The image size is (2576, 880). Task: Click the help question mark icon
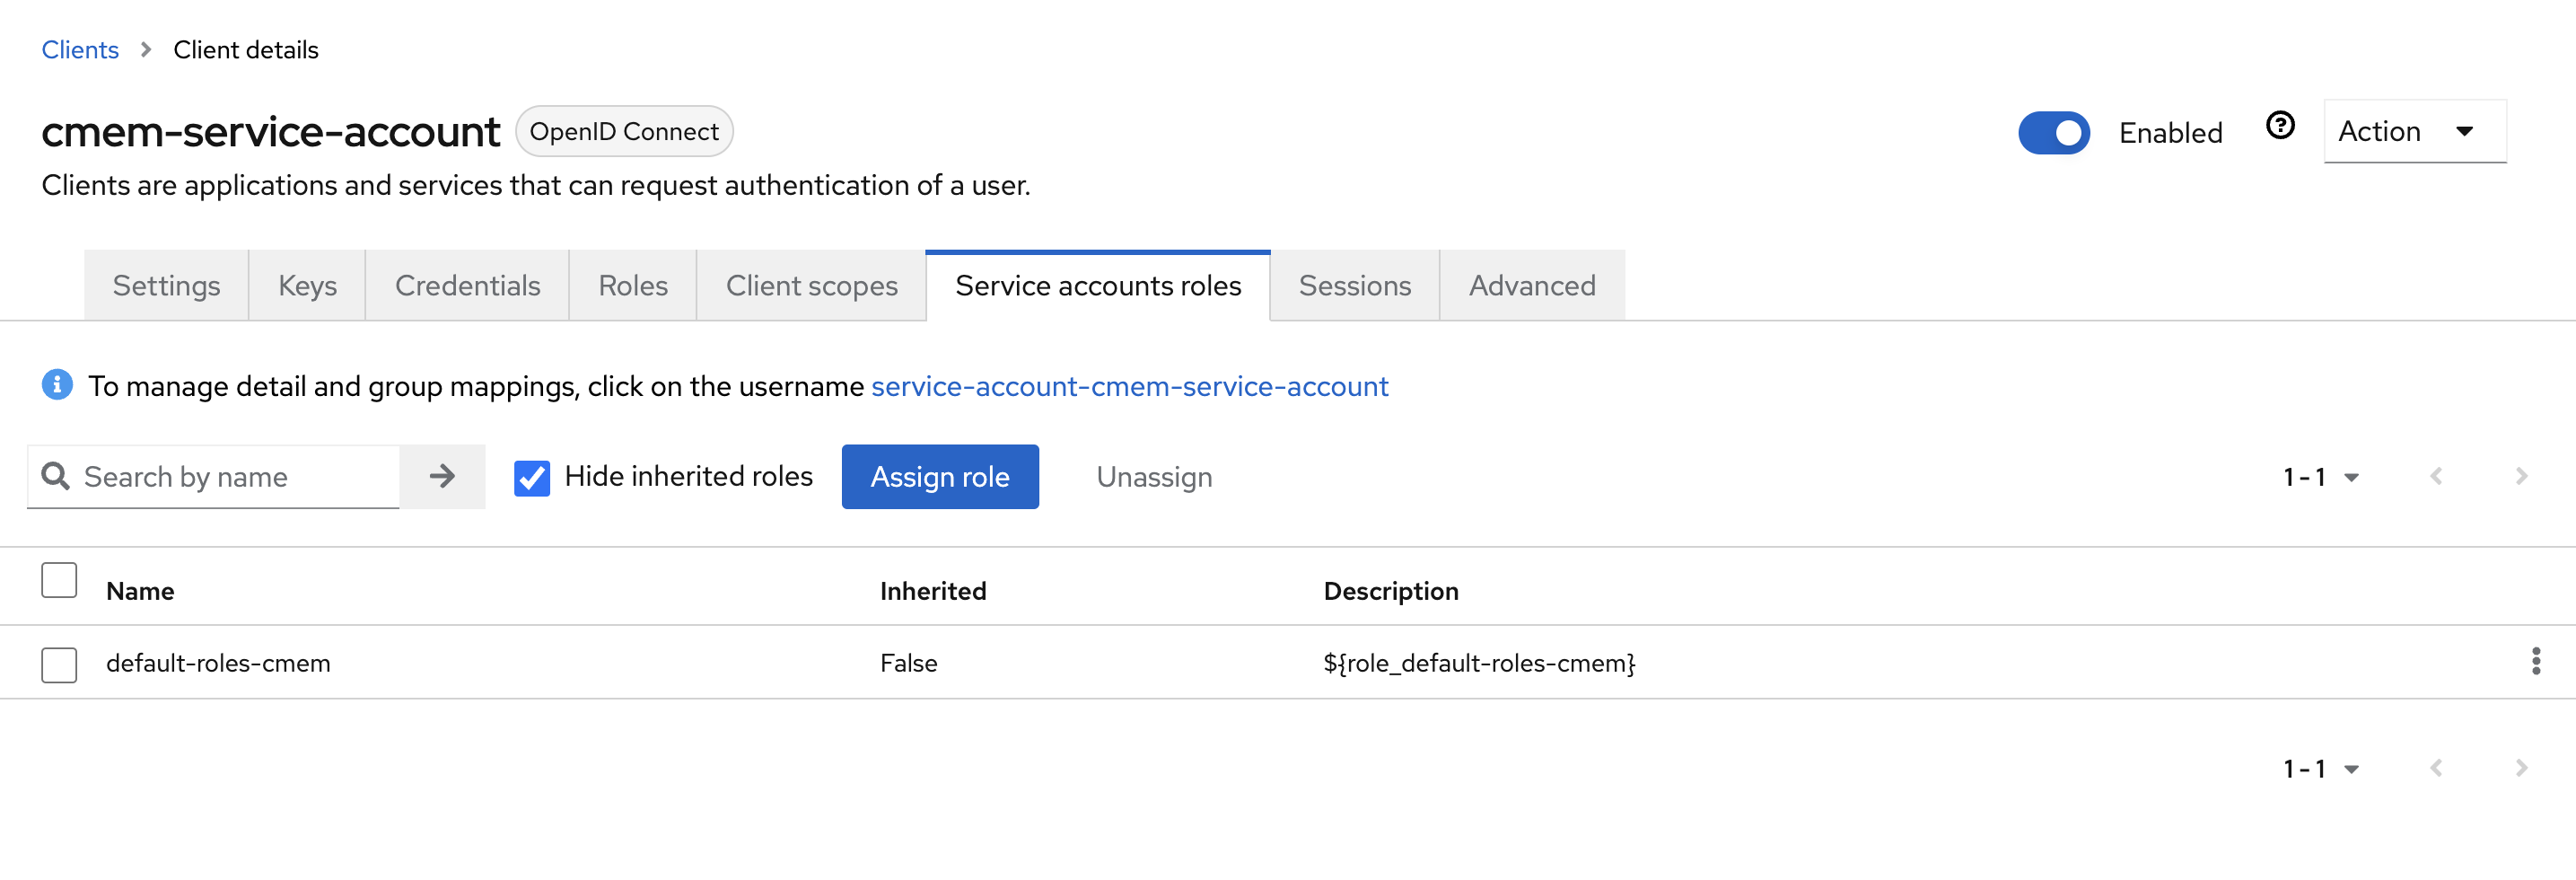(x=2281, y=127)
